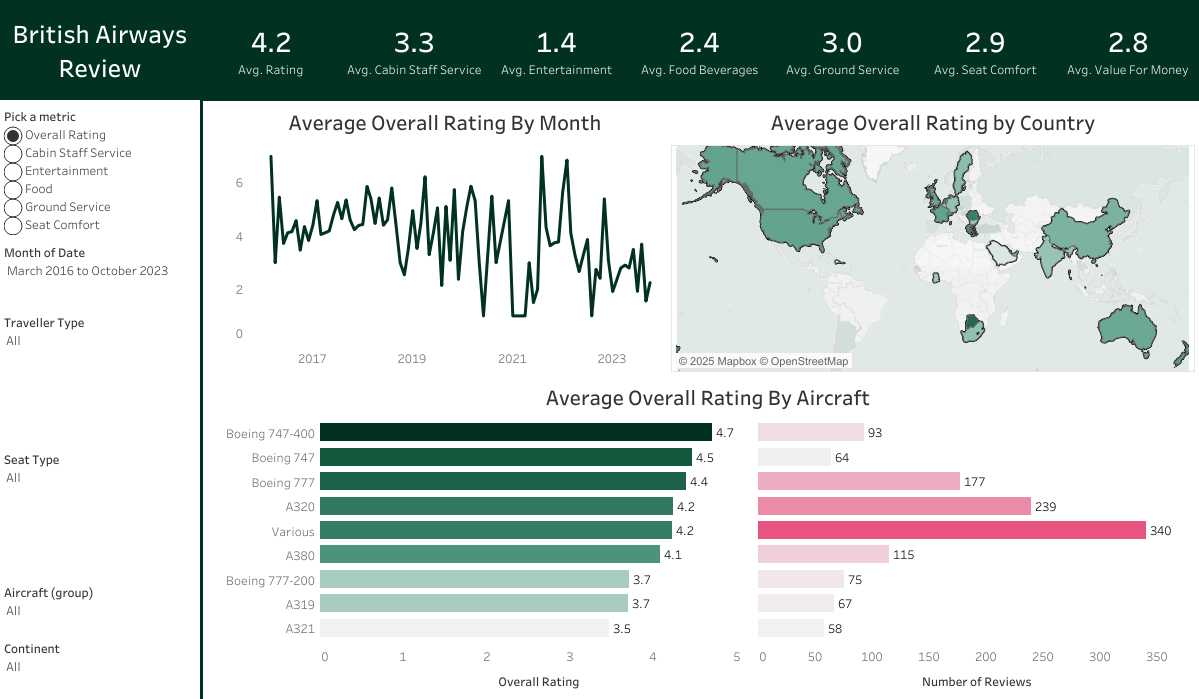Pick the Food metric option

[x=13, y=189]
